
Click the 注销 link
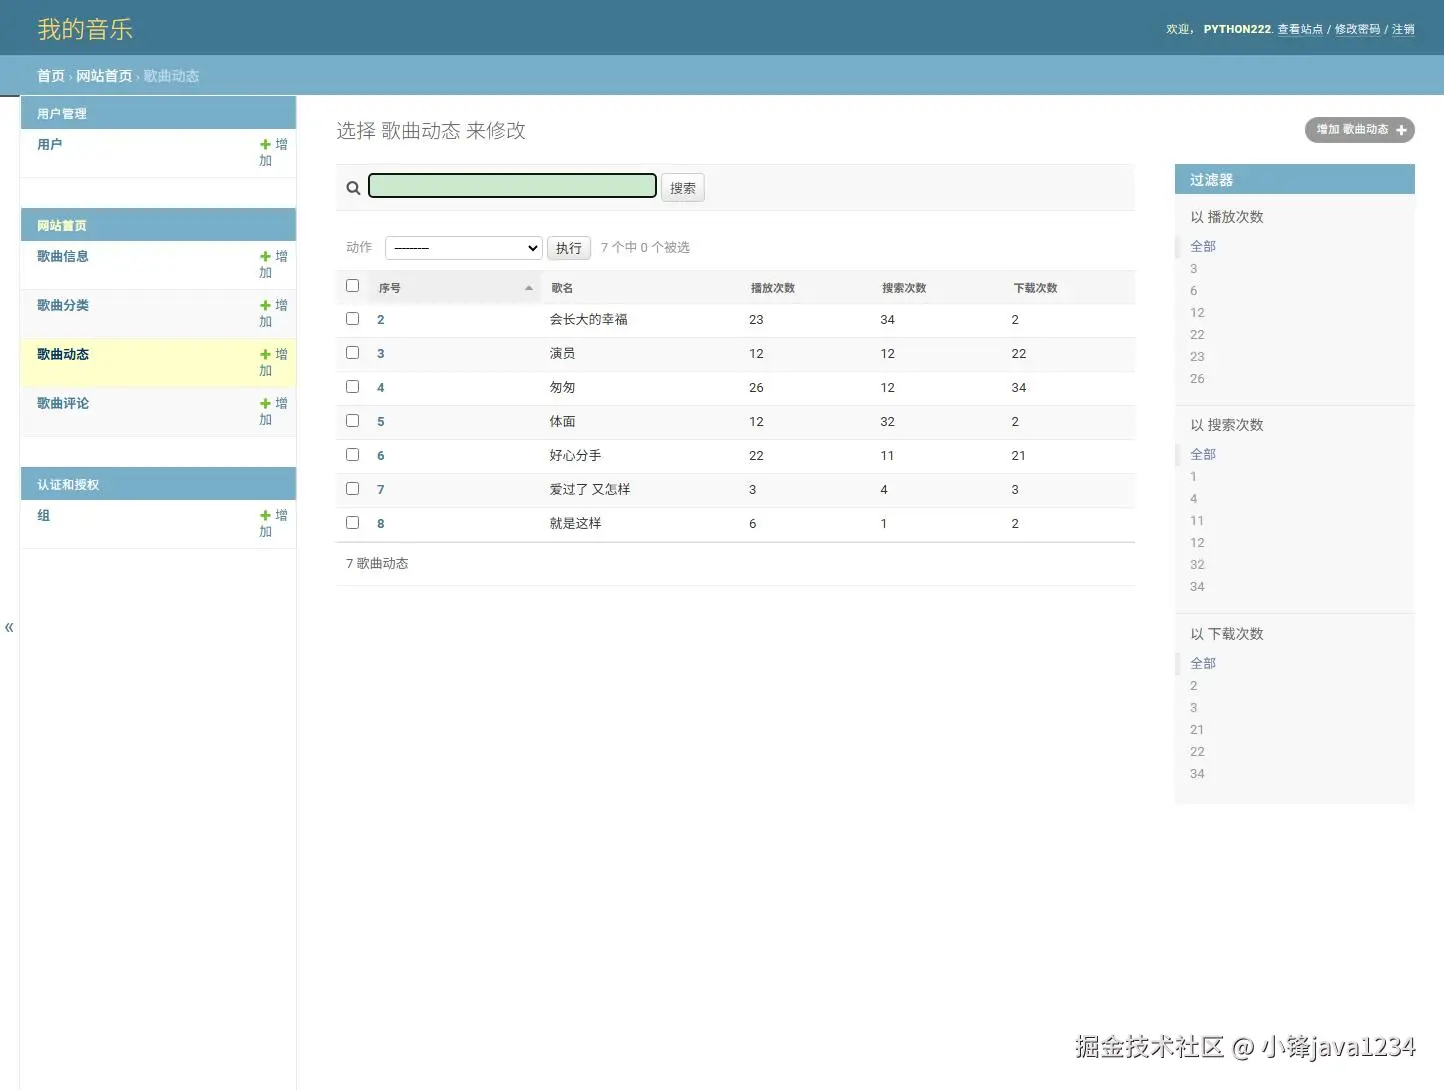point(1403,30)
